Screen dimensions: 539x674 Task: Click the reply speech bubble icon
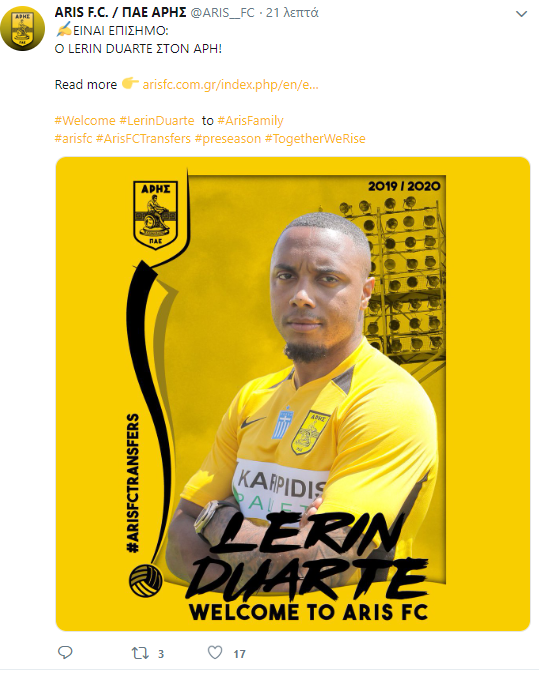65,653
